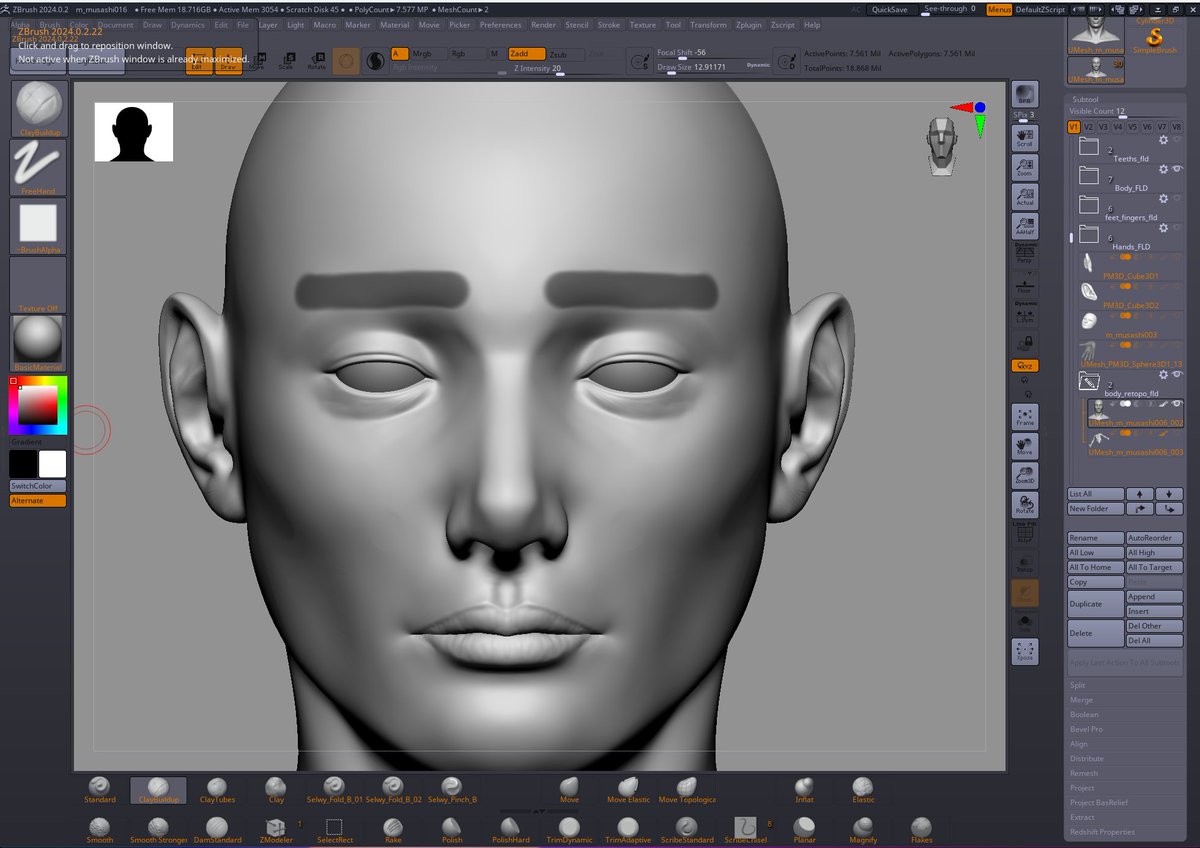Expand the Project BasRelief section
The width and height of the screenshot is (1200, 848).
click(1098, 803)
